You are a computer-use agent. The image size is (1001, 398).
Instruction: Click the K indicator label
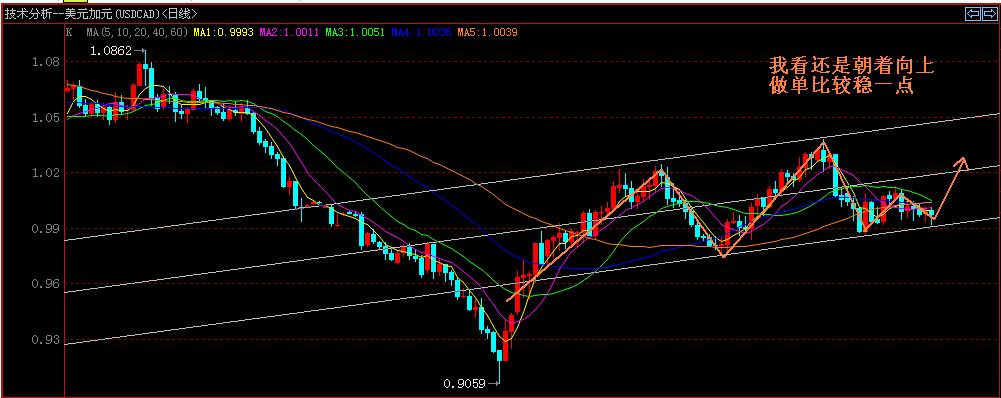point(69,32)
